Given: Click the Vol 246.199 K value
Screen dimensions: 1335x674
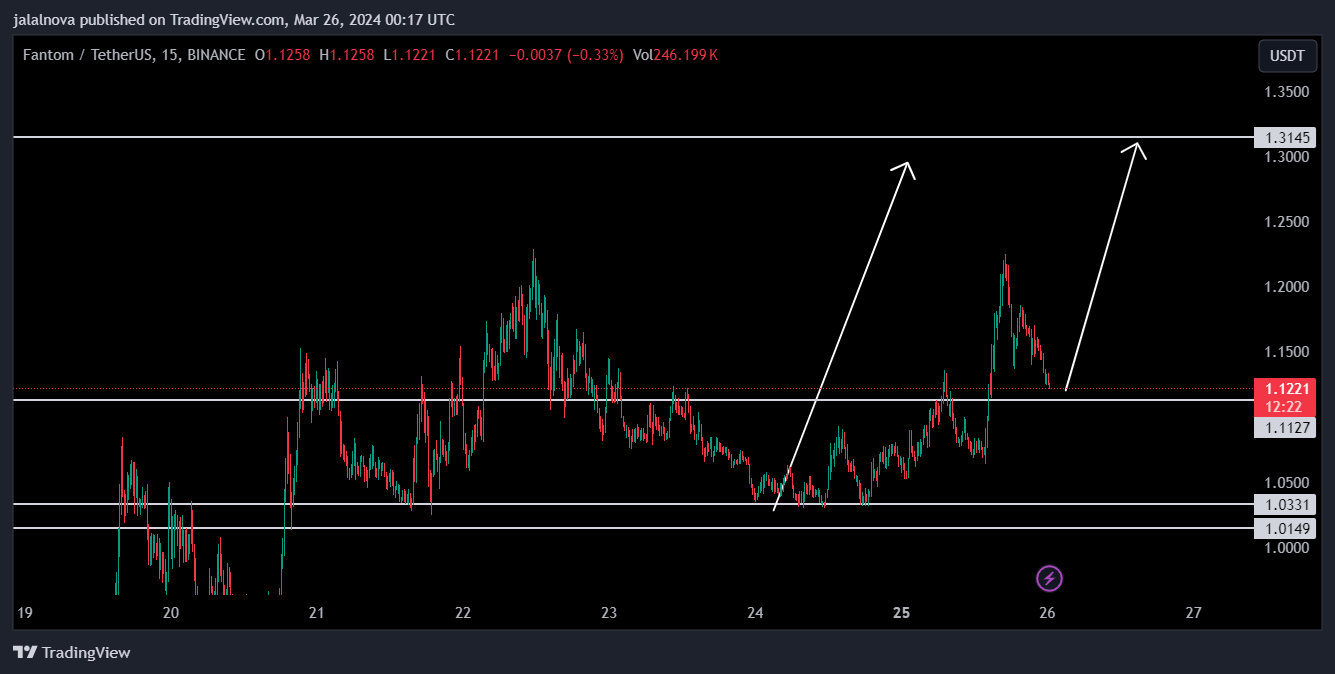Looking at the screenshot, I should tap(674, 55).
